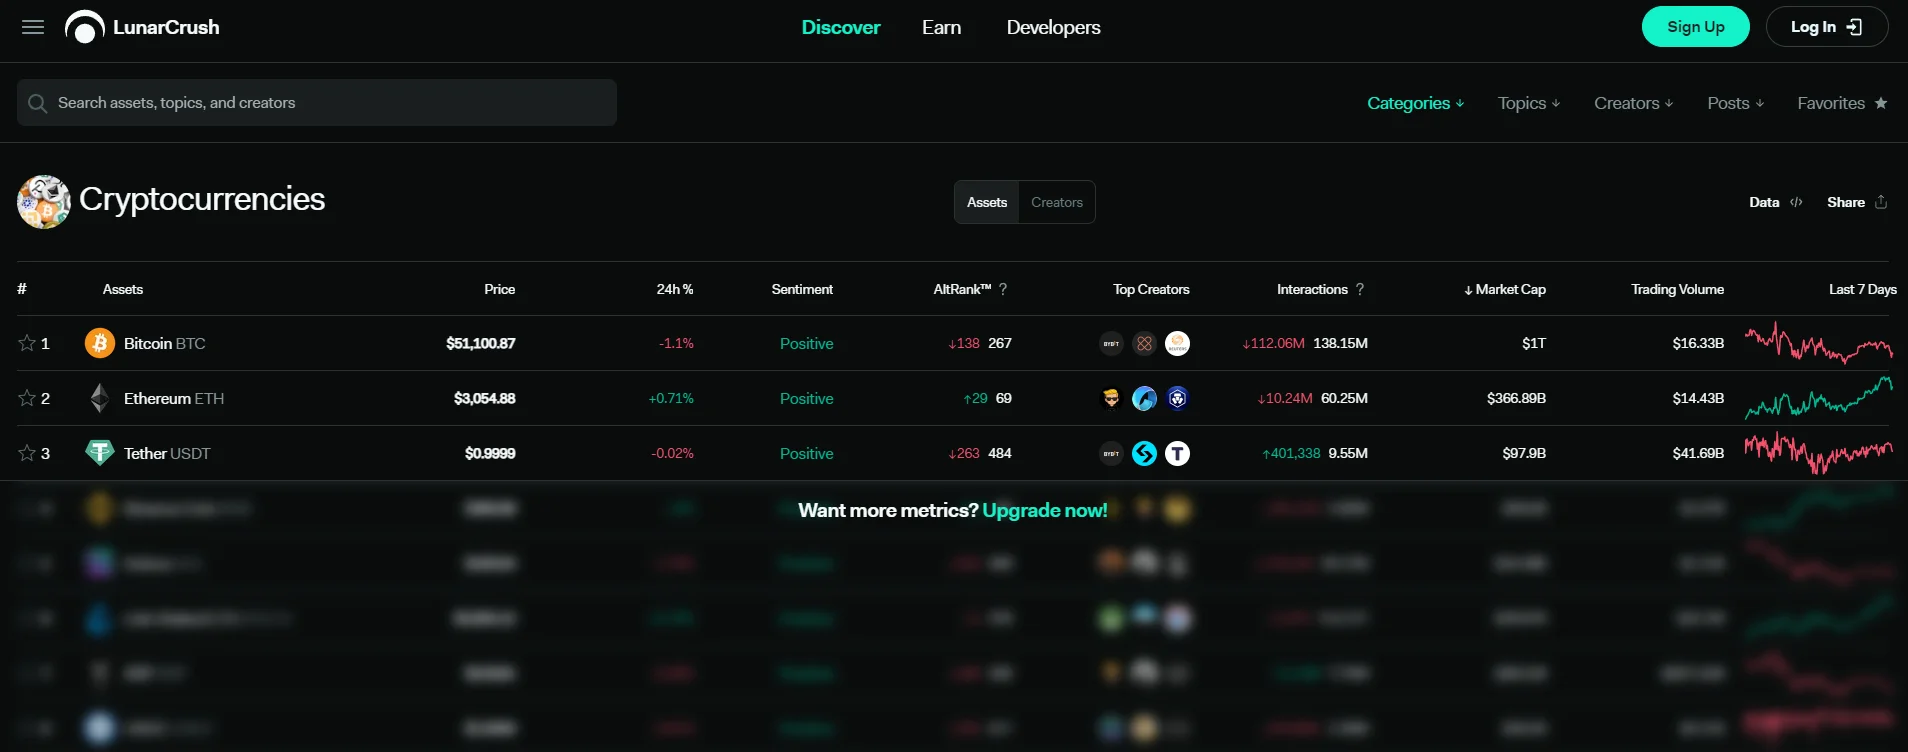Click Tether's trading volume $41.69B
Screen dimensions: 1908x752
(x=1698, y=453)
